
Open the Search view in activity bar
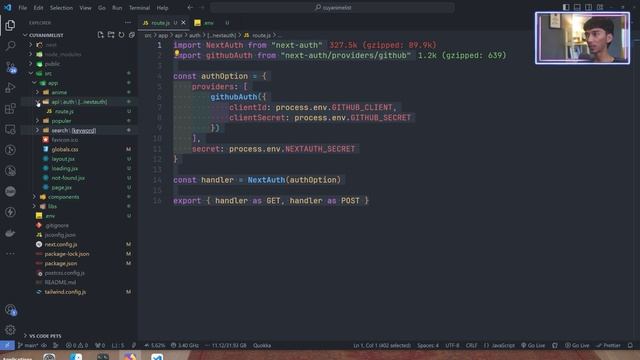(x=10, y=46)
